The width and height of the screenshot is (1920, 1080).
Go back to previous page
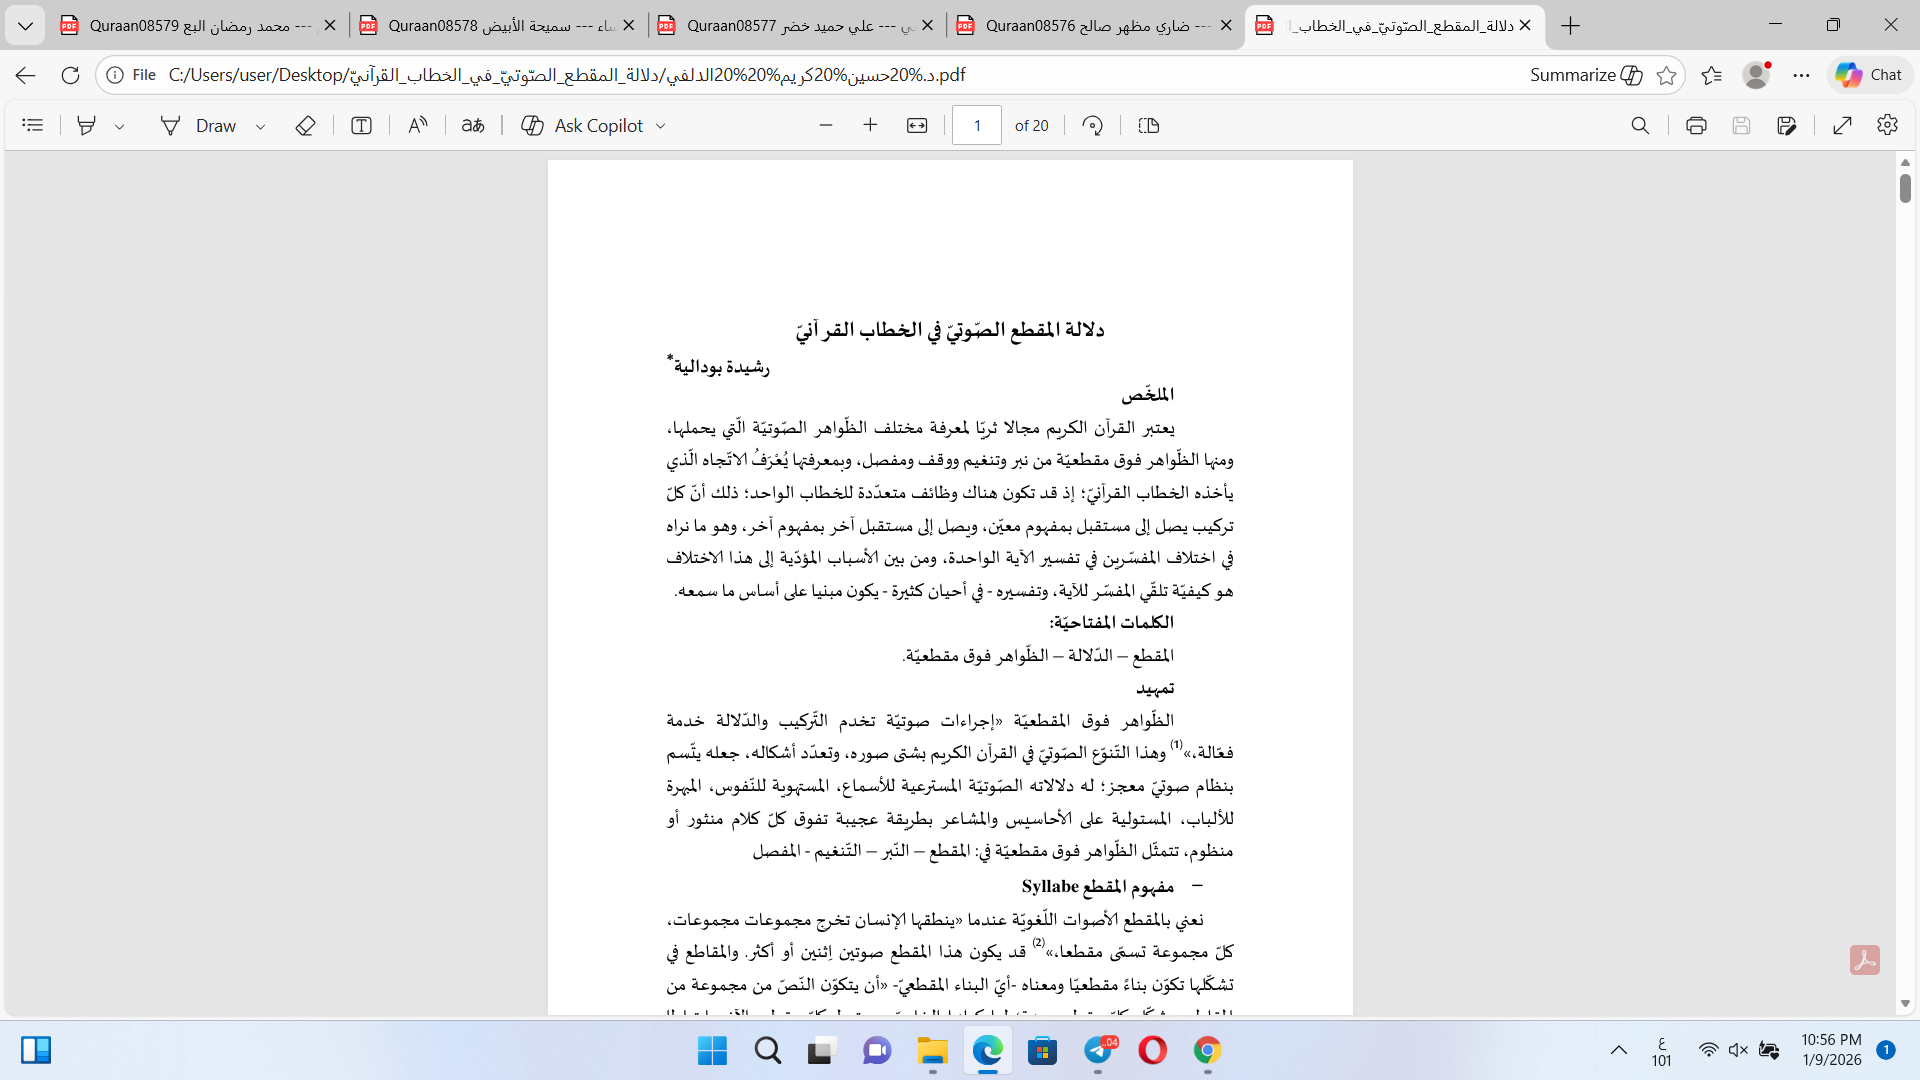26,75
